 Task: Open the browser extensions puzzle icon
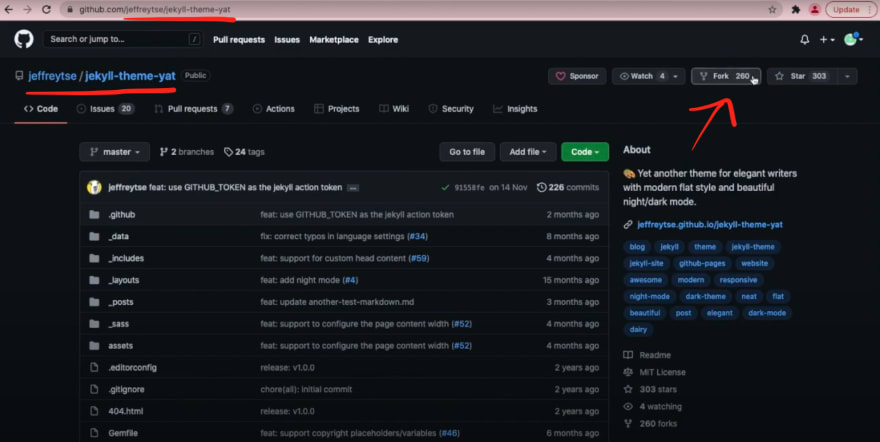tap(796, 10)
